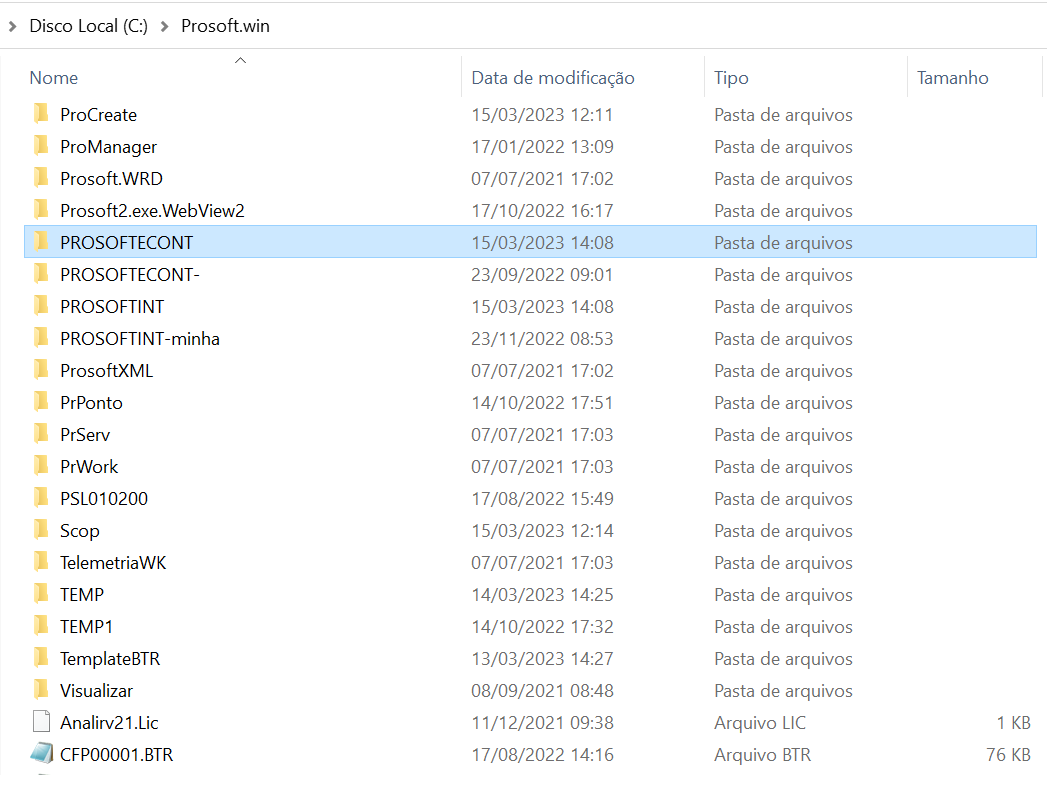This screenshot has height=787, width=1047.
Task: Expand breadcrumb chevron before Disco Local (C:)
Action: pyautogui.click(x=12, y=26)
